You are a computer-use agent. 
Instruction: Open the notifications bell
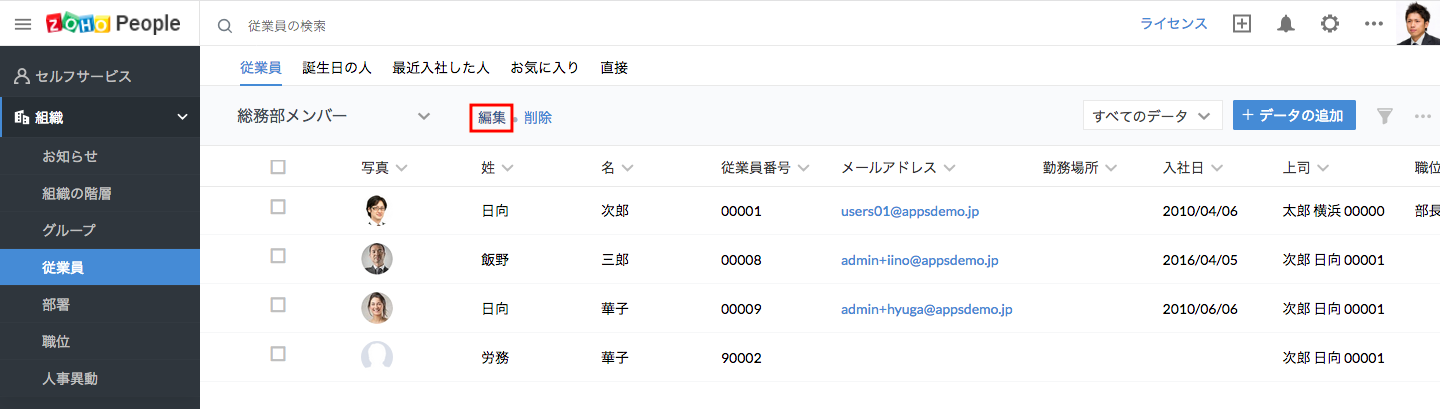click(x=1286, y=24)
